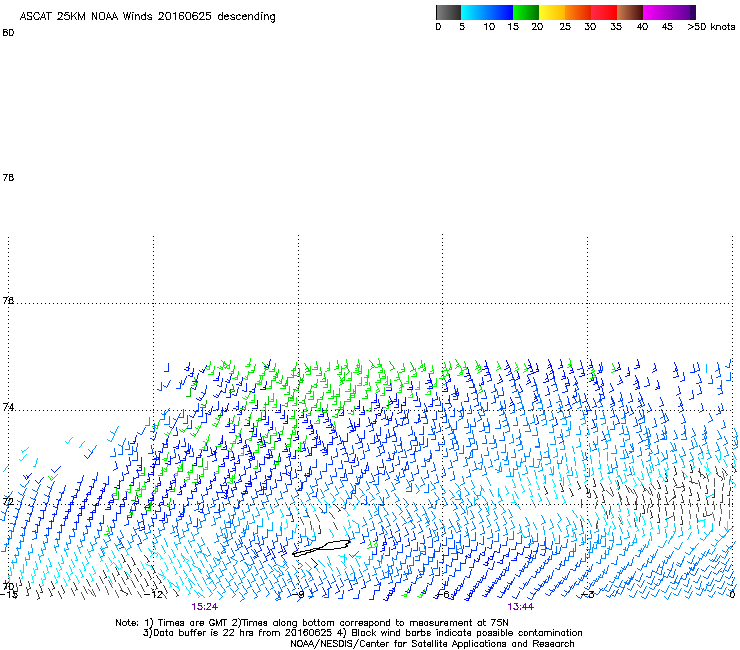Click the NOAA/NESDIS credit text line
This screenshot has width=740, height=650.
(432, 644)
